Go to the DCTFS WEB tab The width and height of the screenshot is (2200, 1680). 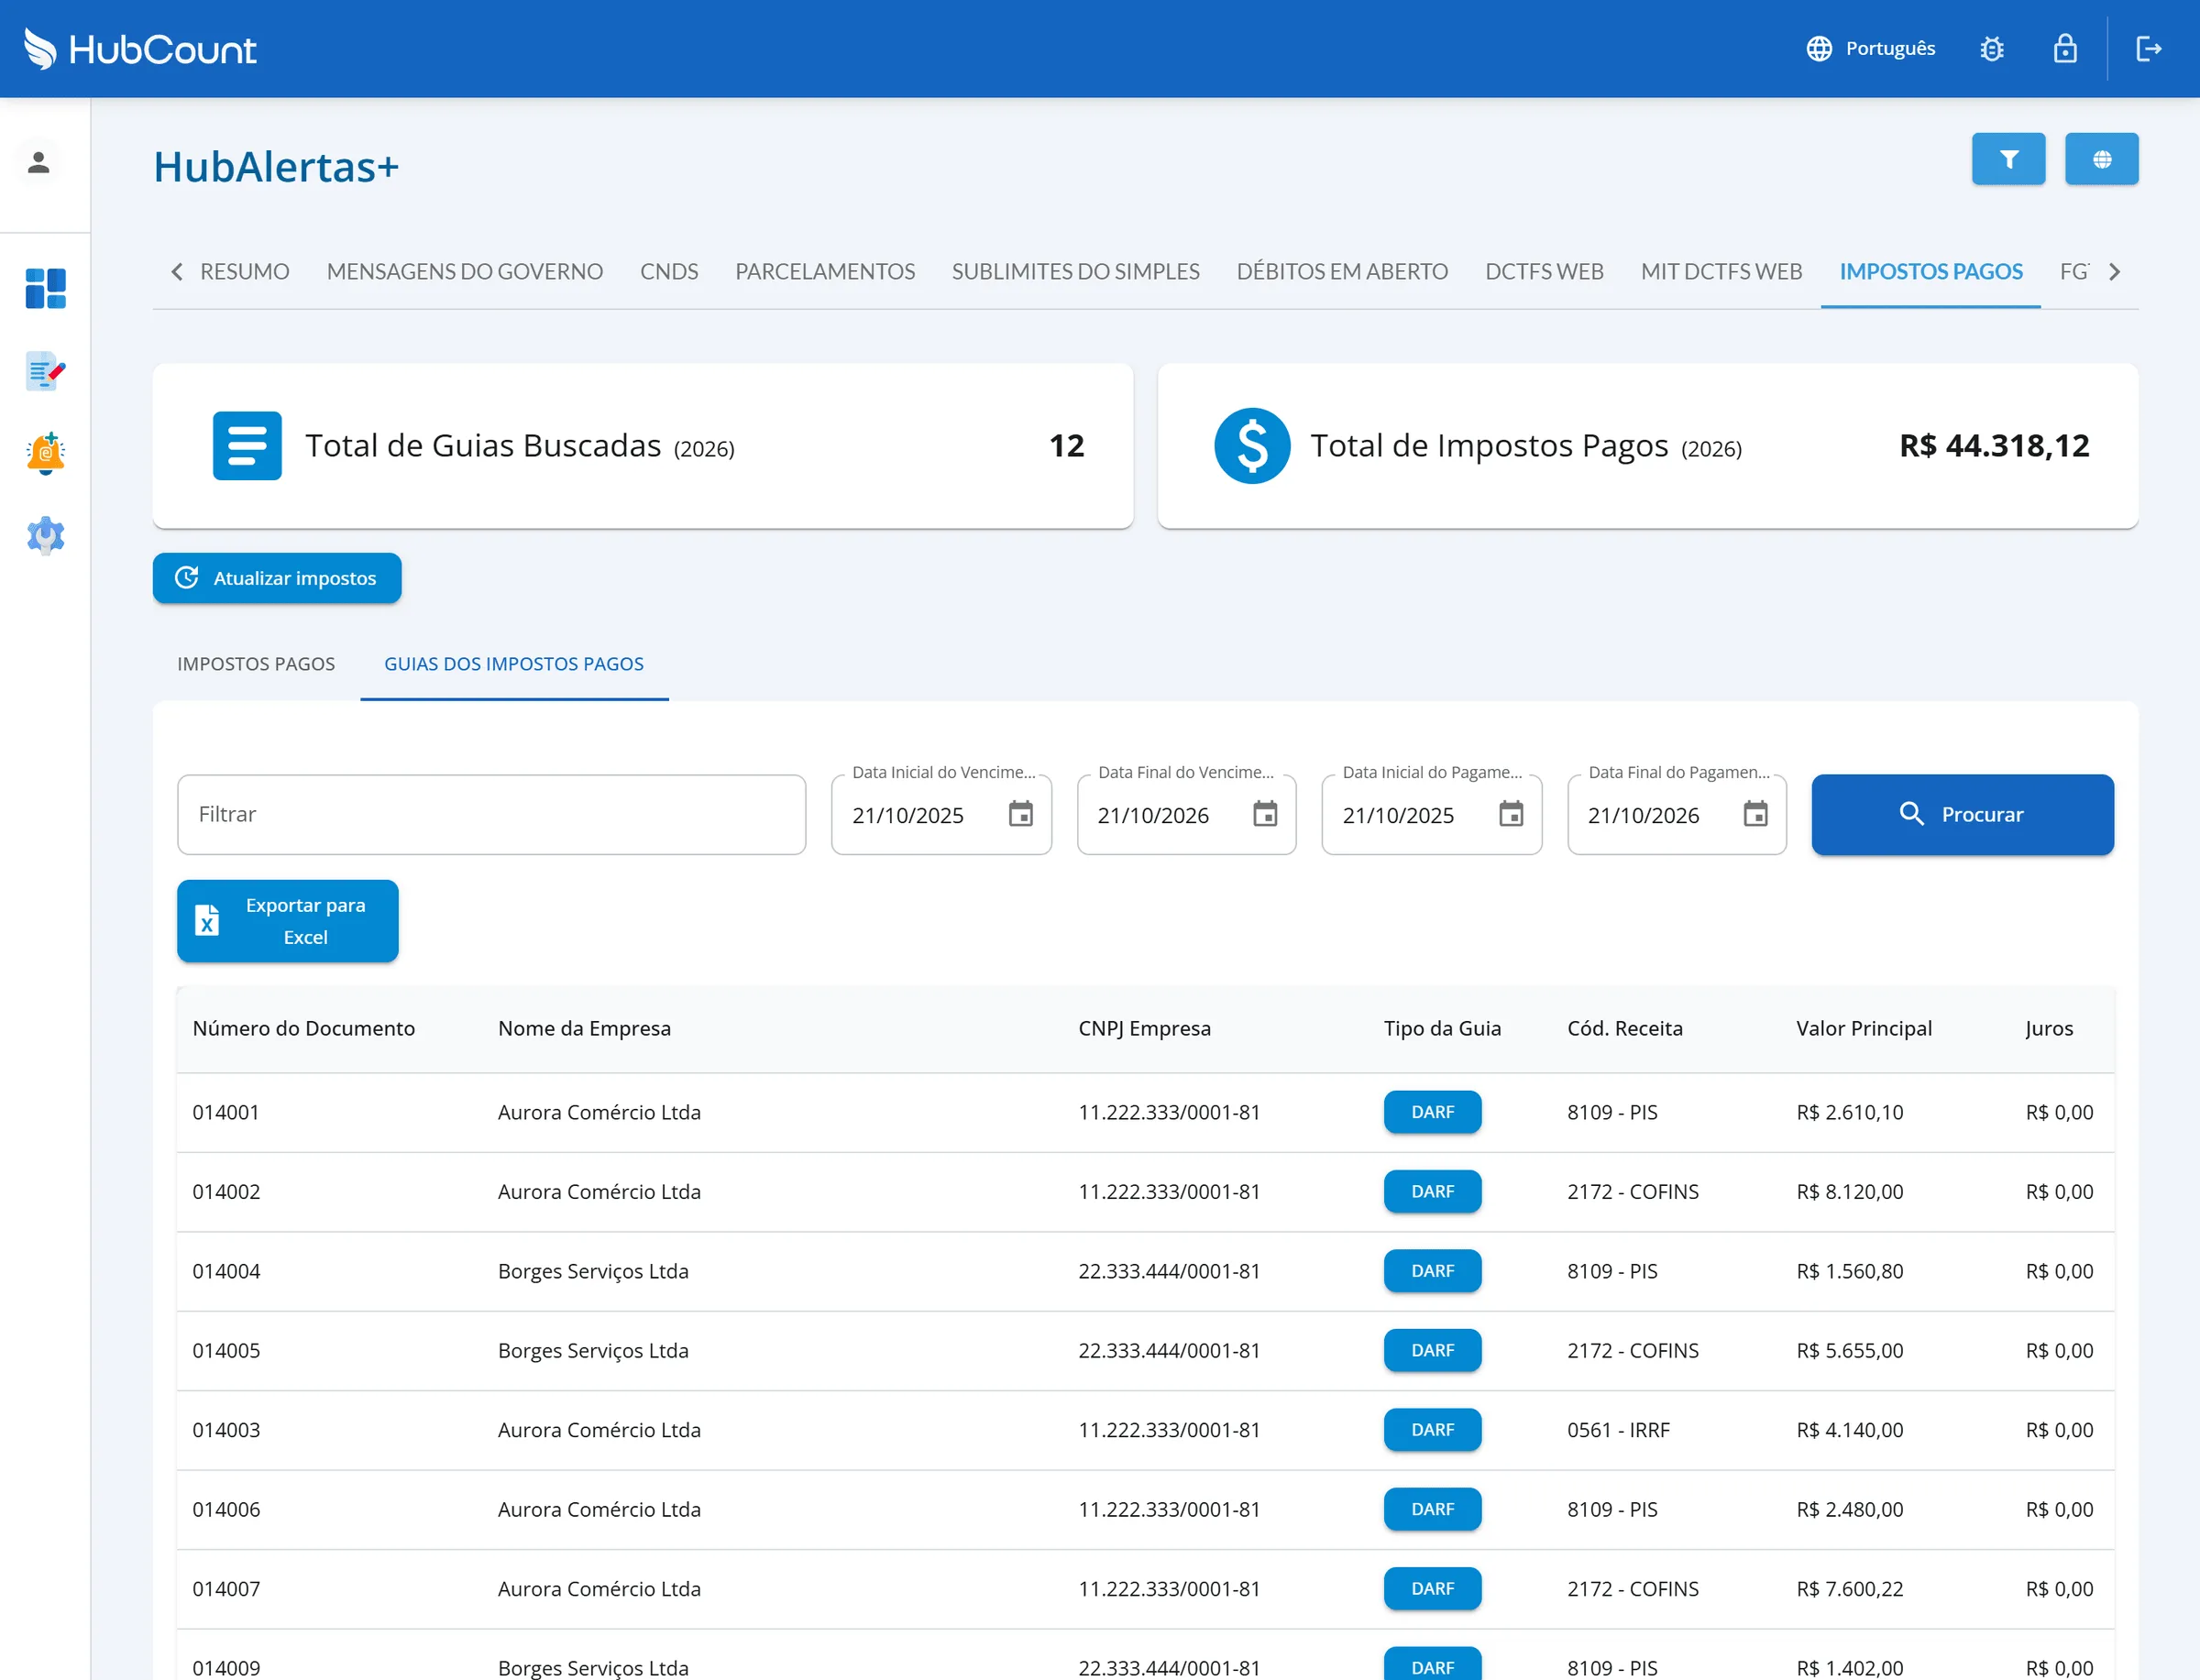click(x=1544, y=271)
